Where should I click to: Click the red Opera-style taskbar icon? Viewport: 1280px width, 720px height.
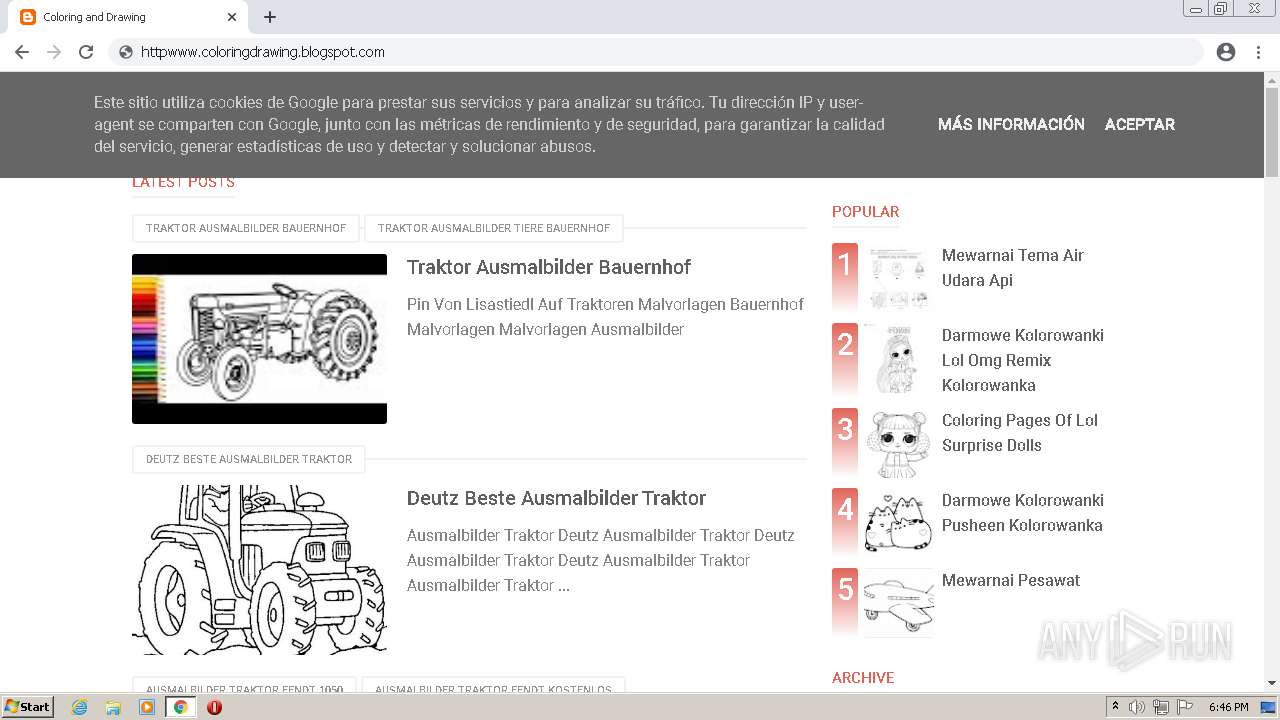click(x=214, y=707)
